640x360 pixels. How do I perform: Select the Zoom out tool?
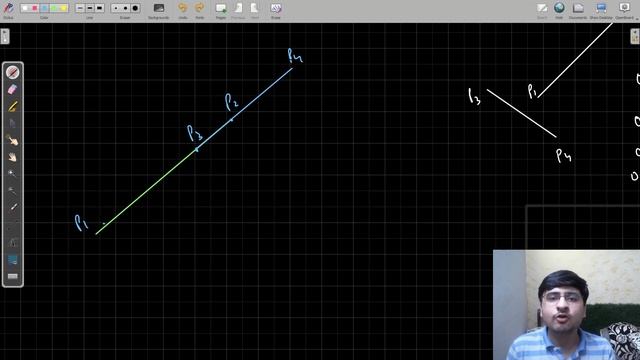[13, 191]
